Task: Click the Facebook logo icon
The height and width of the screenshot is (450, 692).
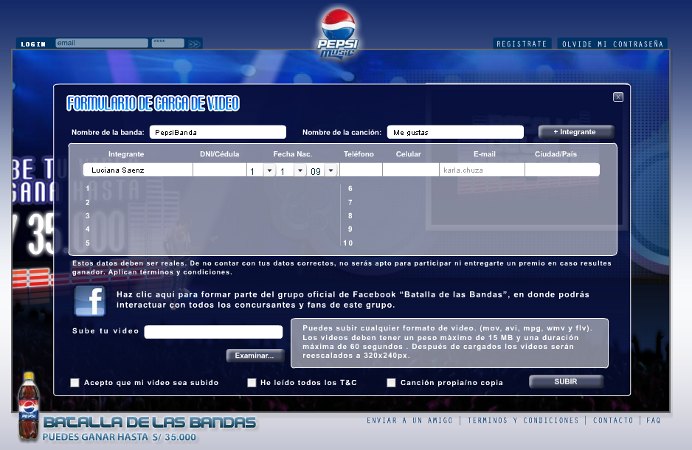Action: click(x=90, y=301)
